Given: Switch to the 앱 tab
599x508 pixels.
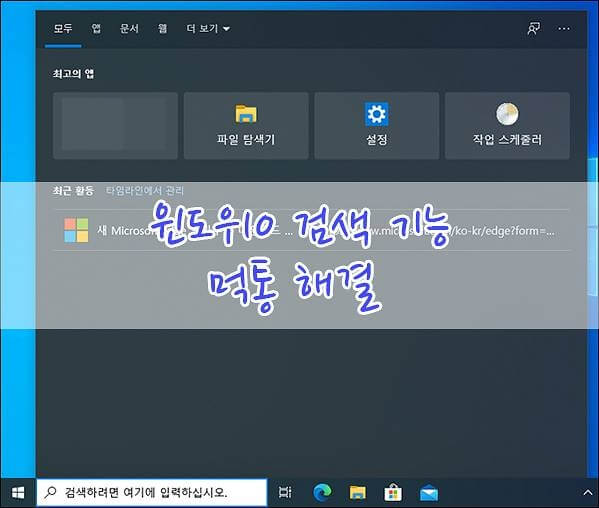Looking at the screenshot, I should (96, 29).
